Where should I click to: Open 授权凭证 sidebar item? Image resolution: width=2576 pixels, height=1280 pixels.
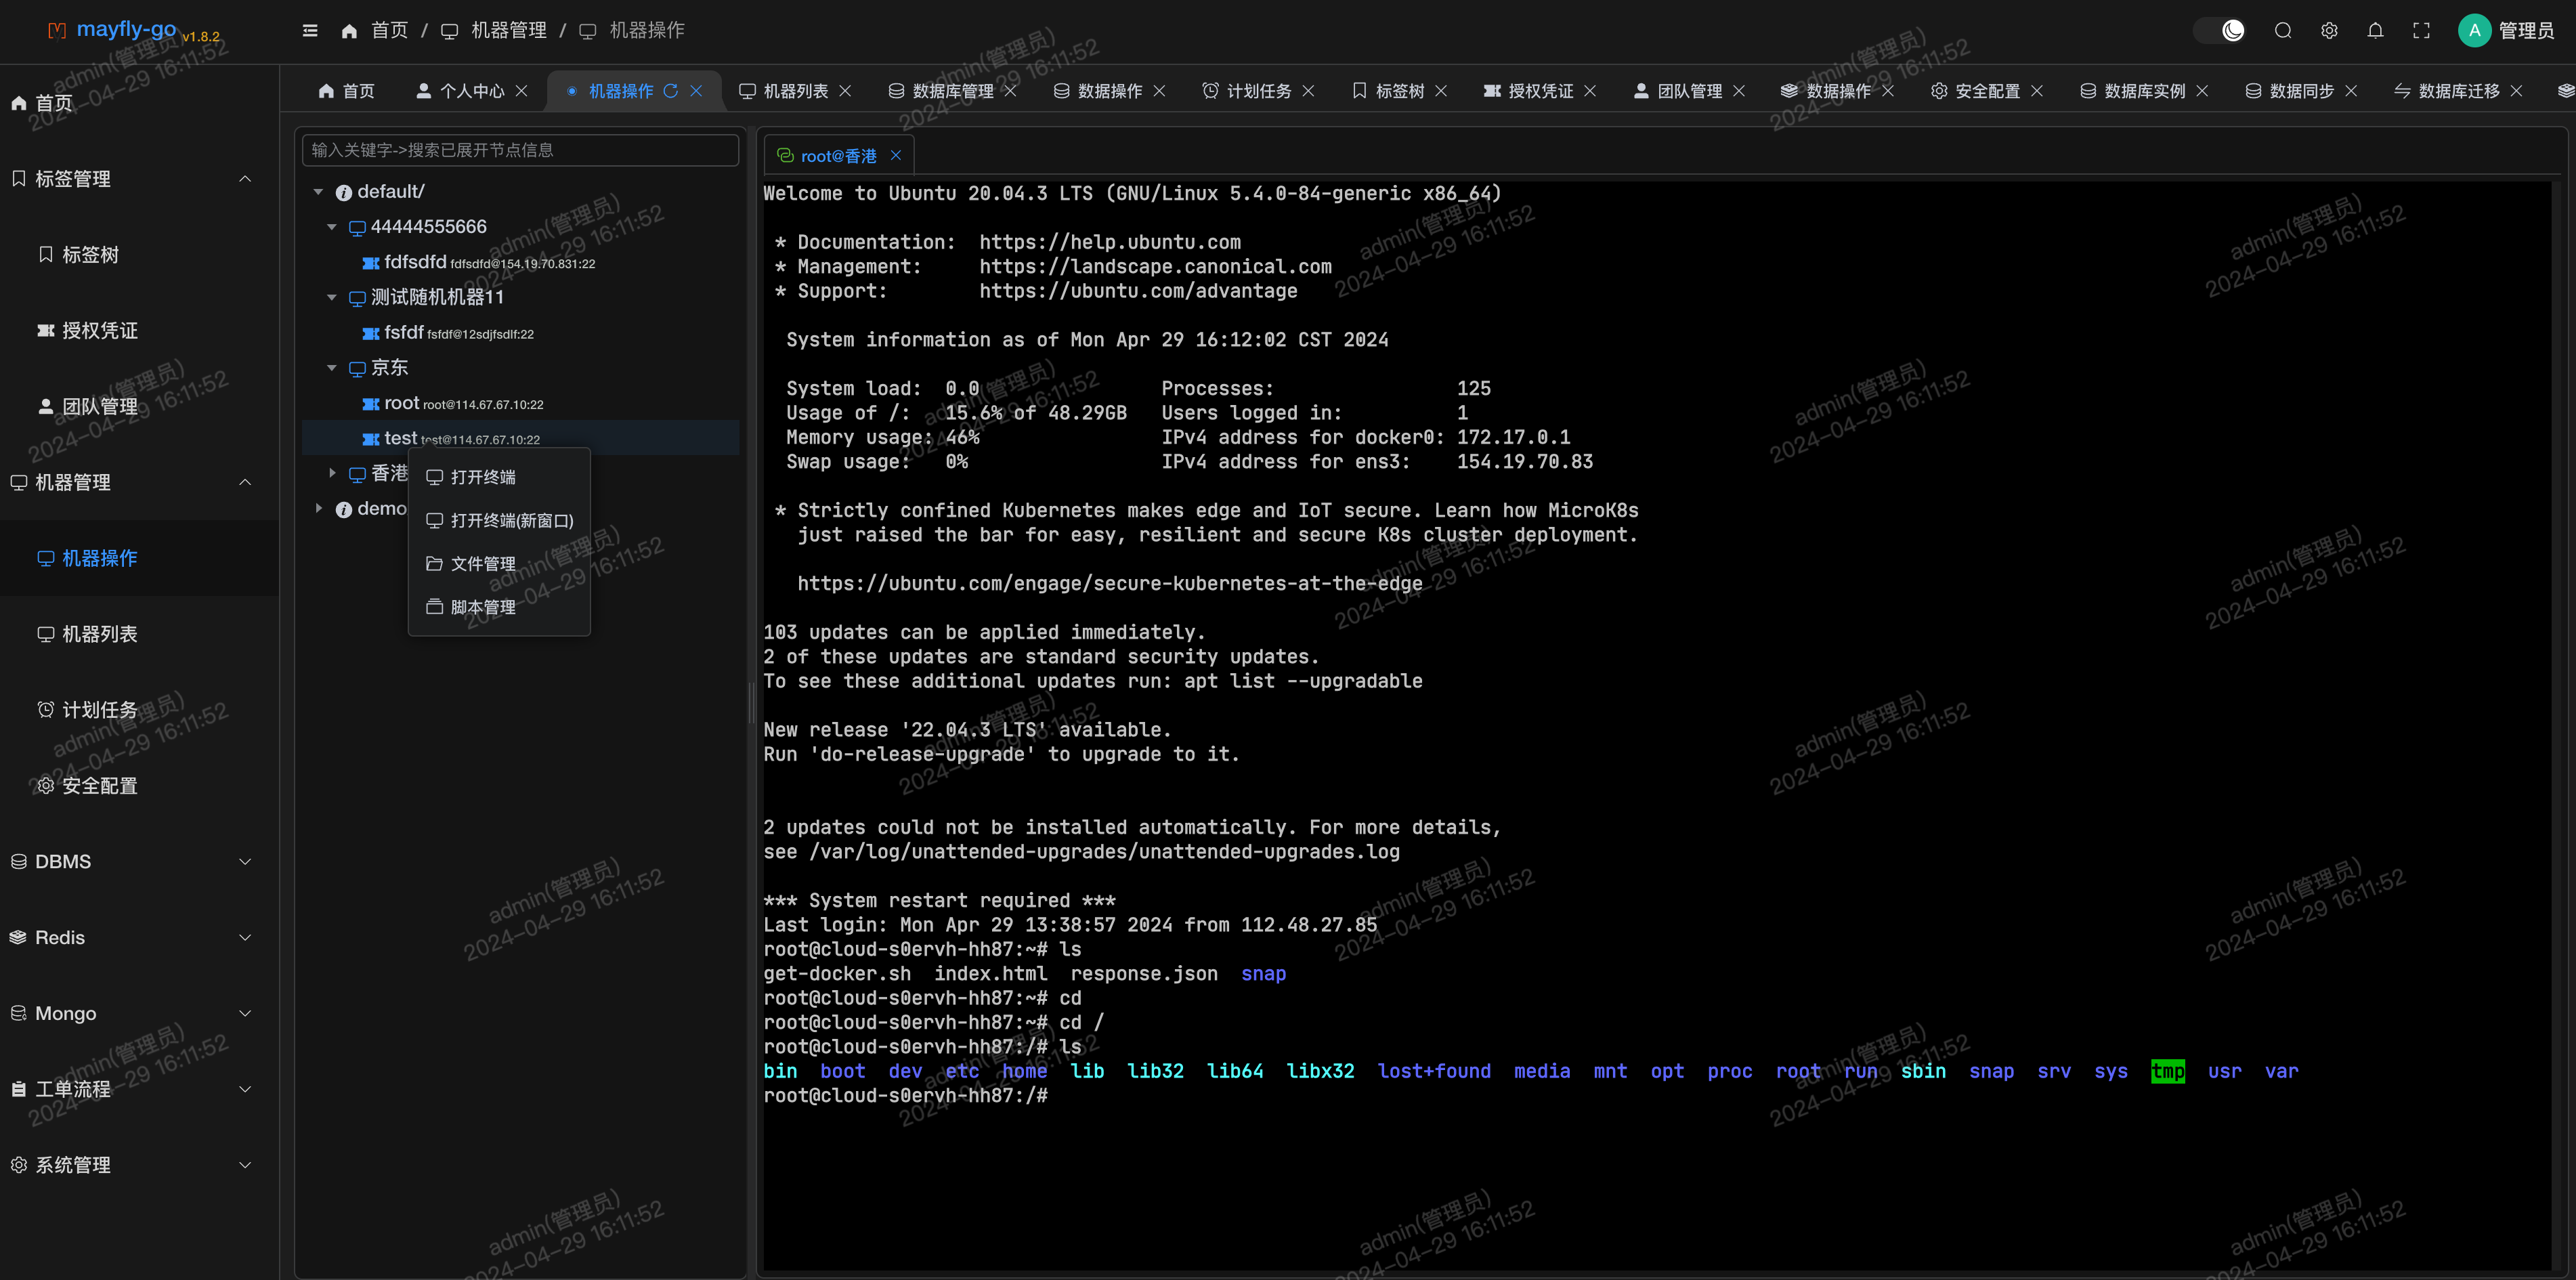pos(139,331)
